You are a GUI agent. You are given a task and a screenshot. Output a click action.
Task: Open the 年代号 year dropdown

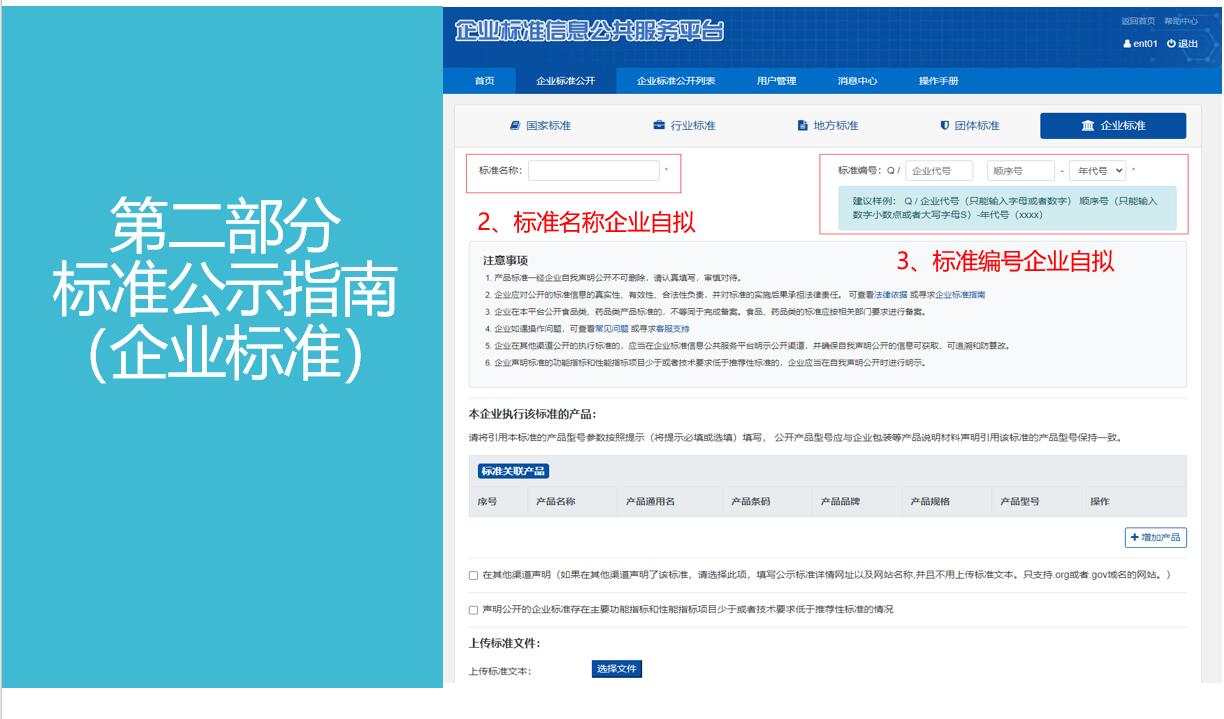(1097, 171)
